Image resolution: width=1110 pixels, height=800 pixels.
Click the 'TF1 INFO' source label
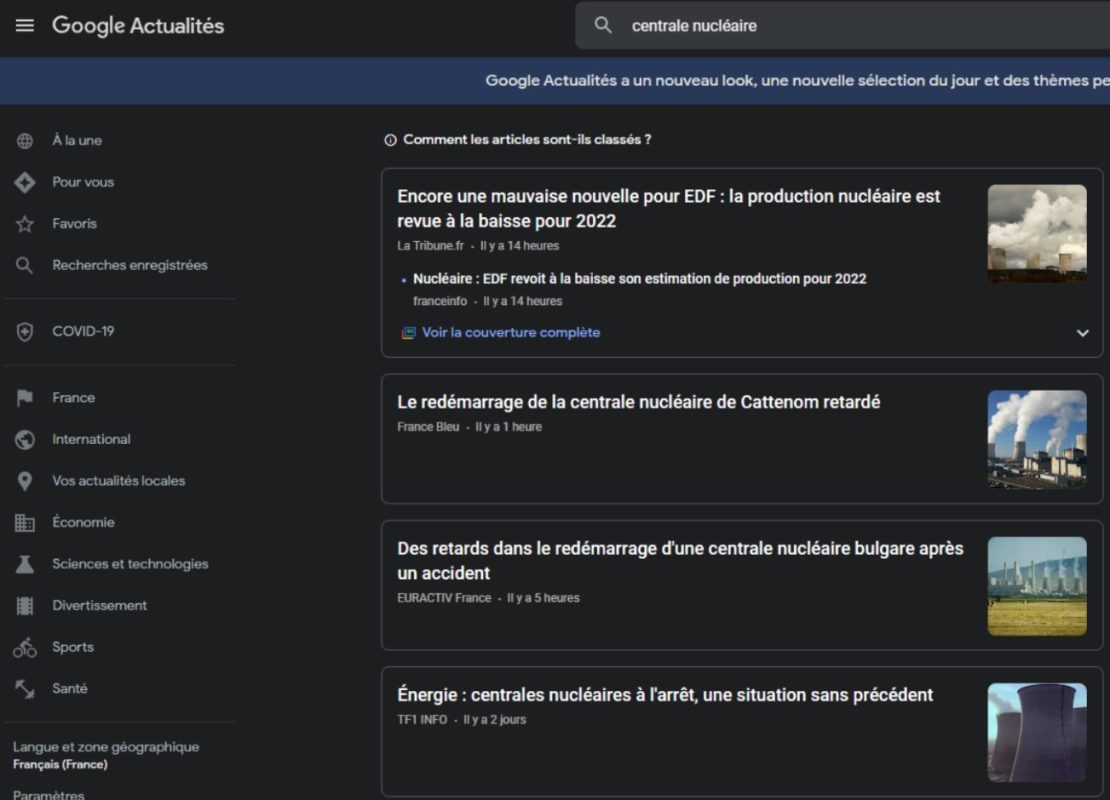422,720
